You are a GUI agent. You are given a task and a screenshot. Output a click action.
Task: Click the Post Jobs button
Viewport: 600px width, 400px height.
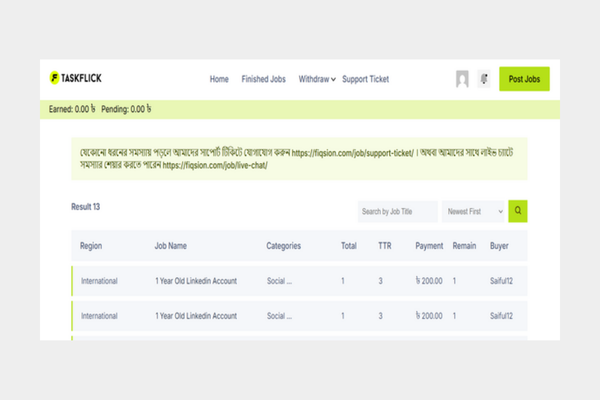(524, 79)
